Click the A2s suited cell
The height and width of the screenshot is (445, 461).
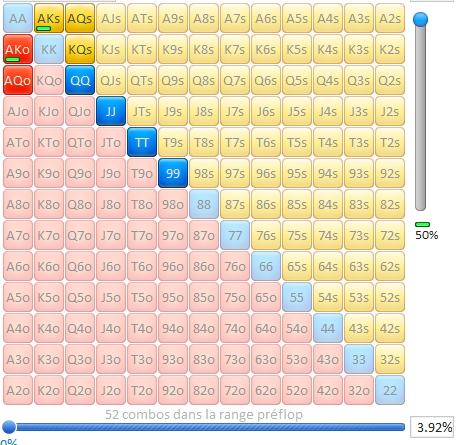pyautogui.click(x=390, y=18)
